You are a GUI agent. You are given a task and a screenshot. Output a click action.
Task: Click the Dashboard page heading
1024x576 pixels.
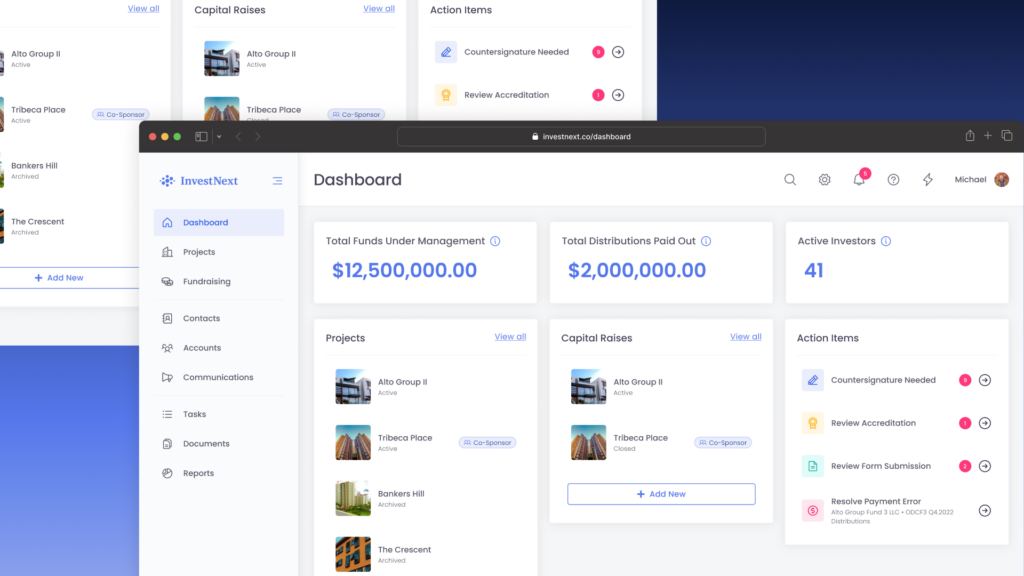[x=358, y=180]
